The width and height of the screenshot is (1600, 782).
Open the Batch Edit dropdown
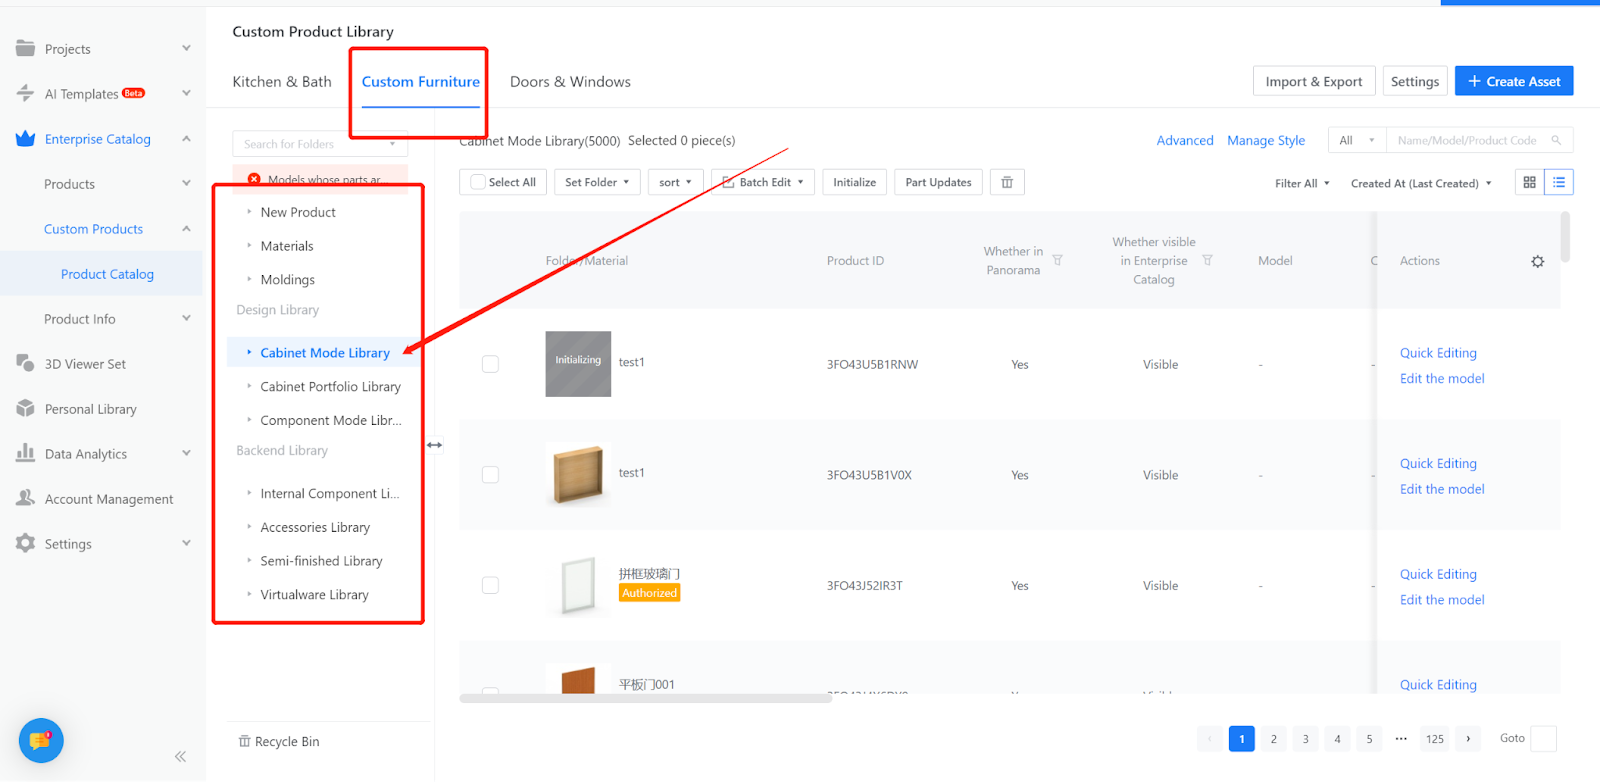pyautogui.click(x=762, y=182)
